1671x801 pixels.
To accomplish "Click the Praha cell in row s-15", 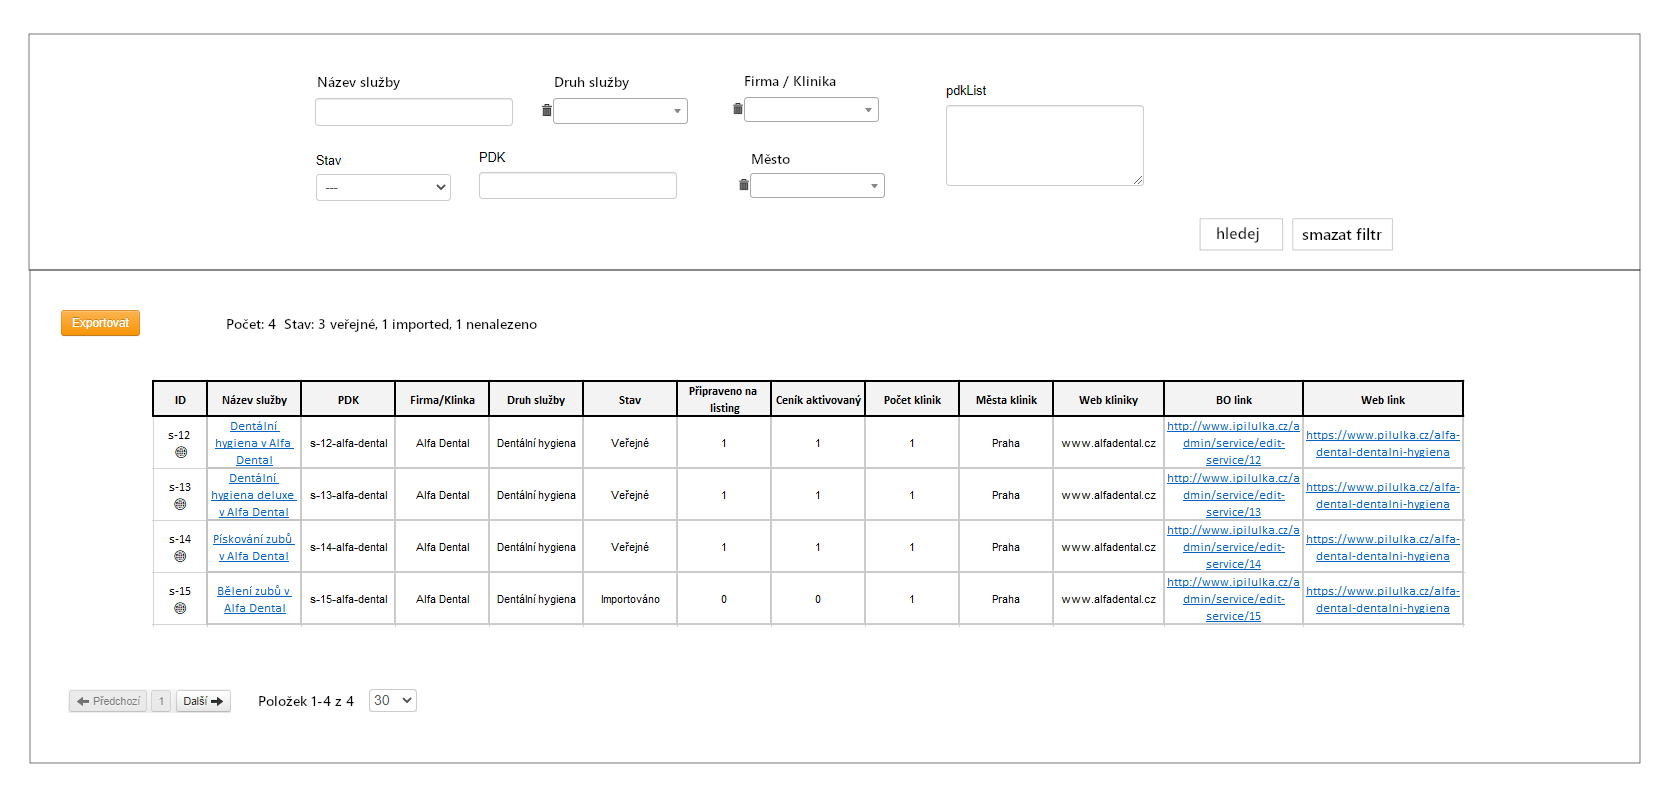I will (1006, 599).
